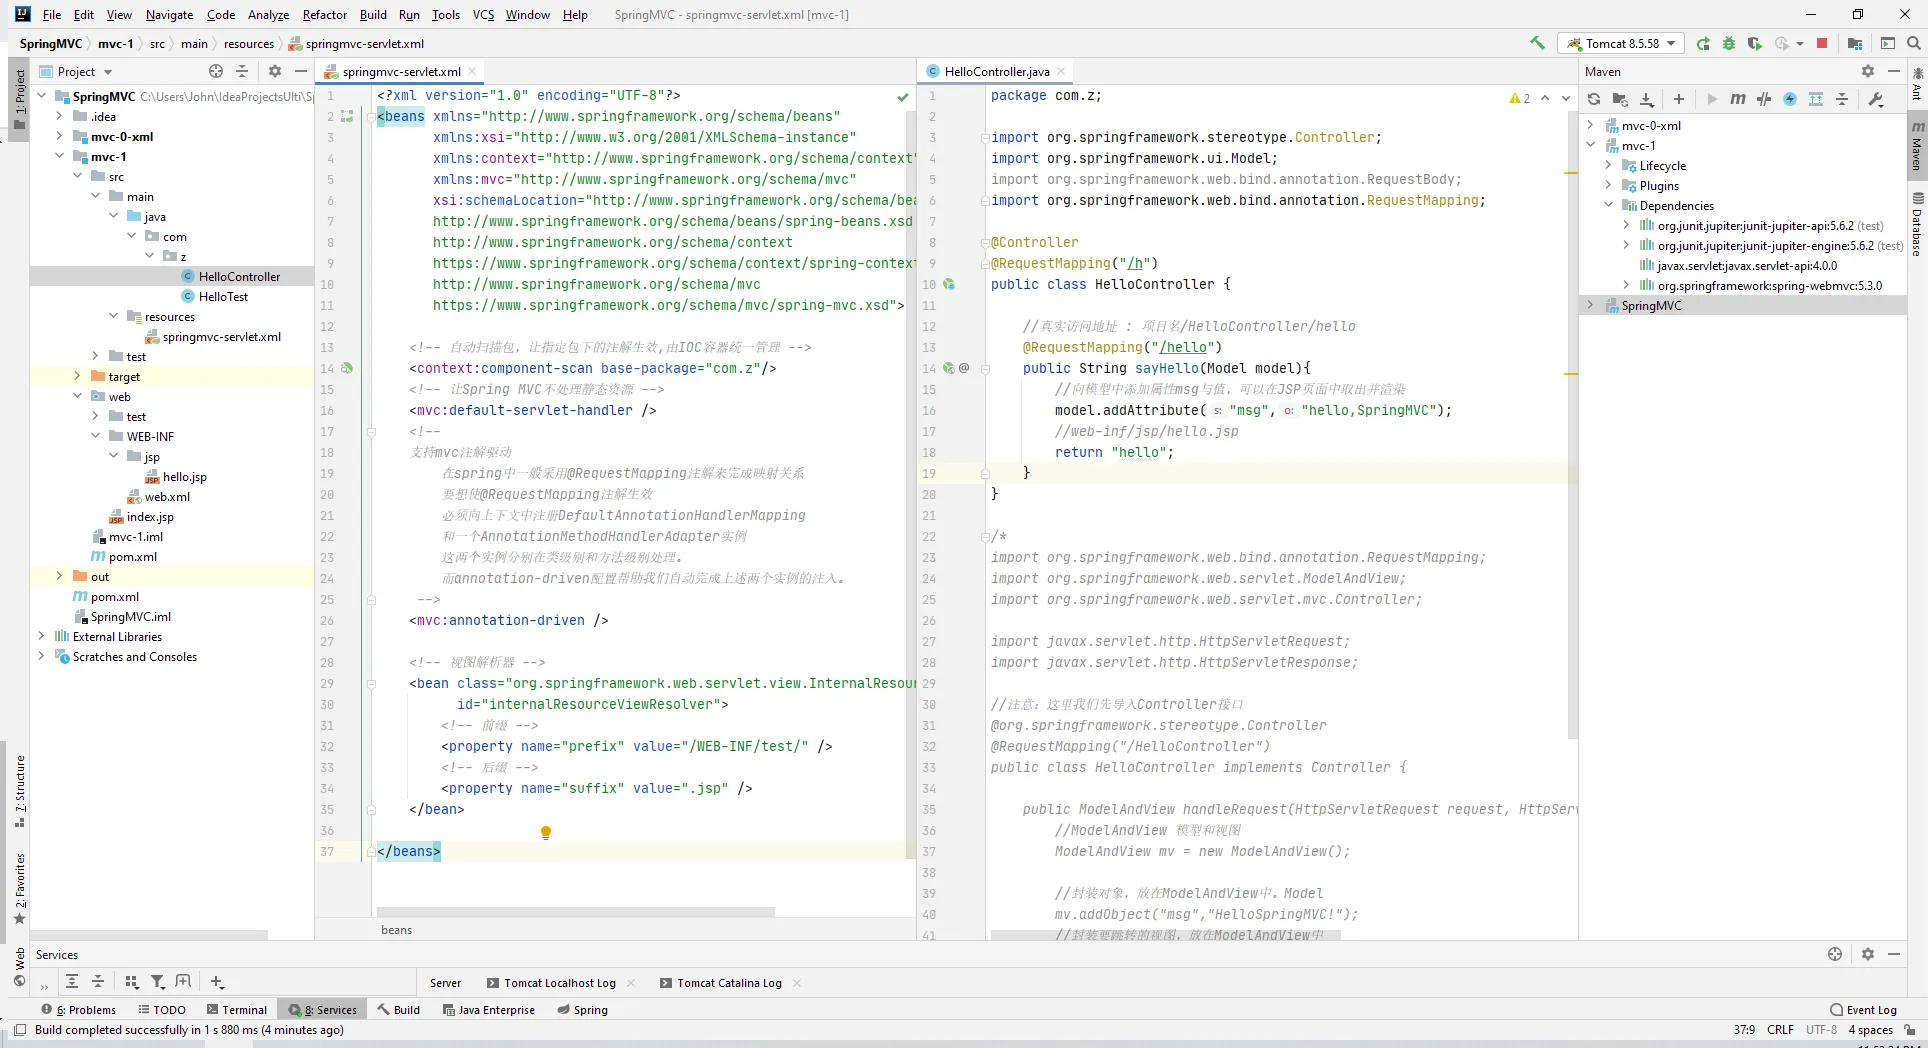1928x1048 pixels.
Task: Open the Terminal tool window
Action: point(237,1010)
